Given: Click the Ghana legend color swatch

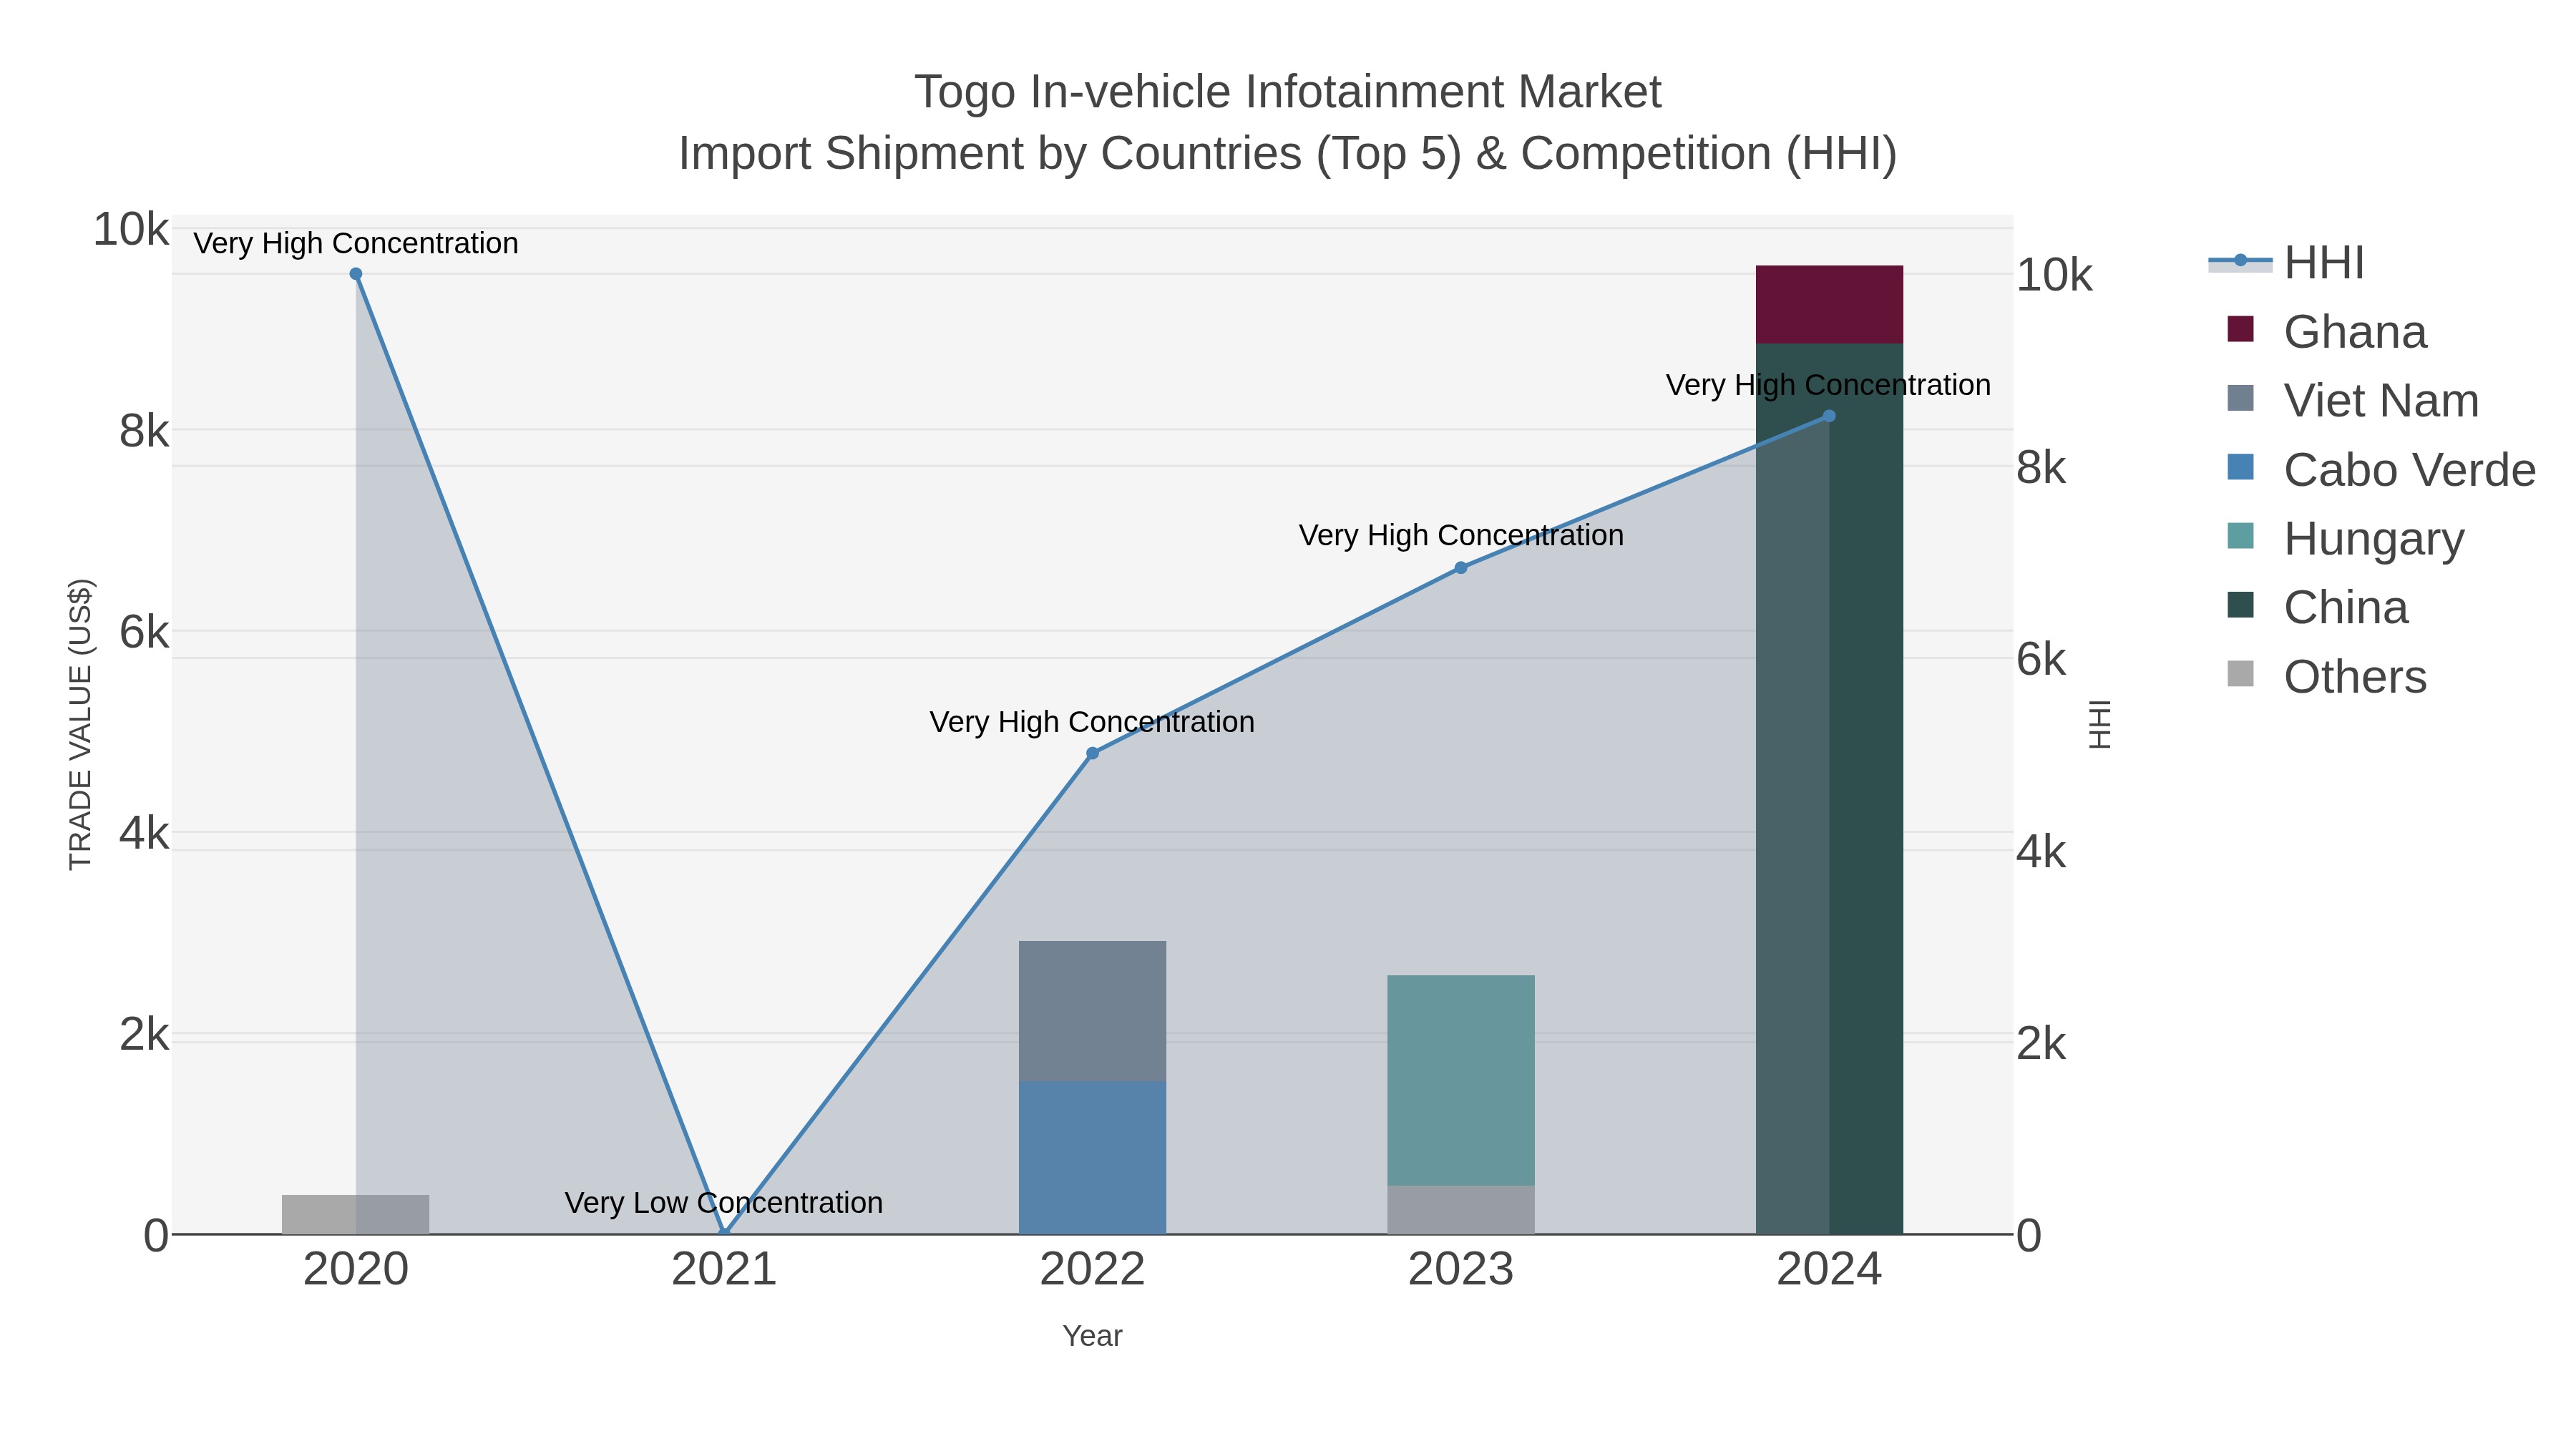Looking at the screenshot, I should click(x=2241, y=329).
